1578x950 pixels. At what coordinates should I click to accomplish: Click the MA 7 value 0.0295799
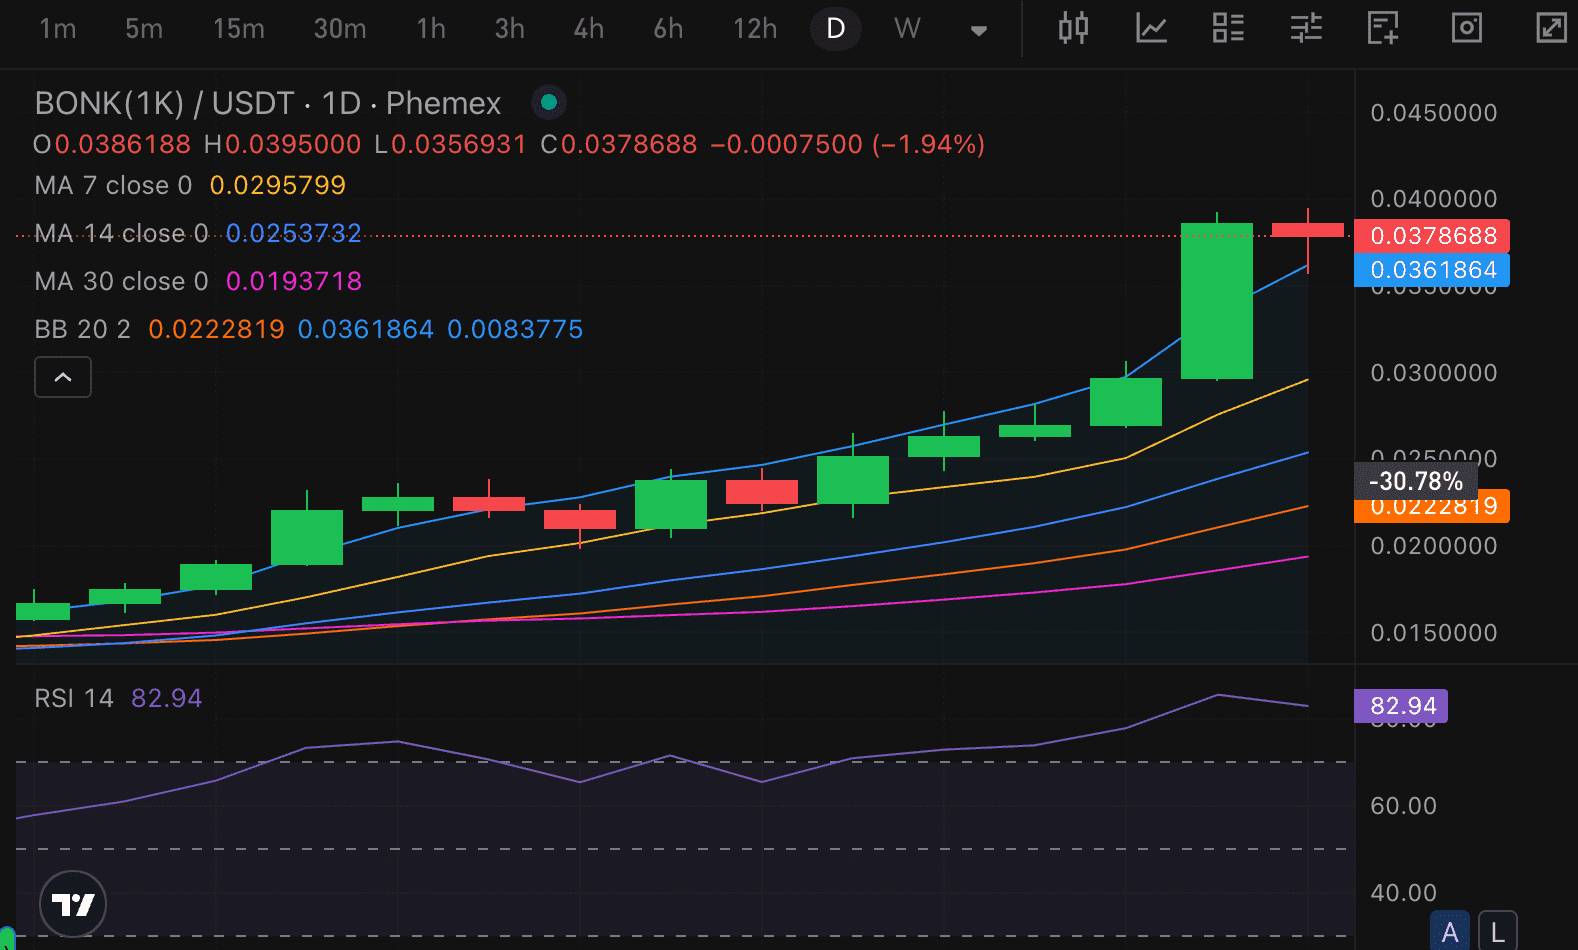(278, 185)
